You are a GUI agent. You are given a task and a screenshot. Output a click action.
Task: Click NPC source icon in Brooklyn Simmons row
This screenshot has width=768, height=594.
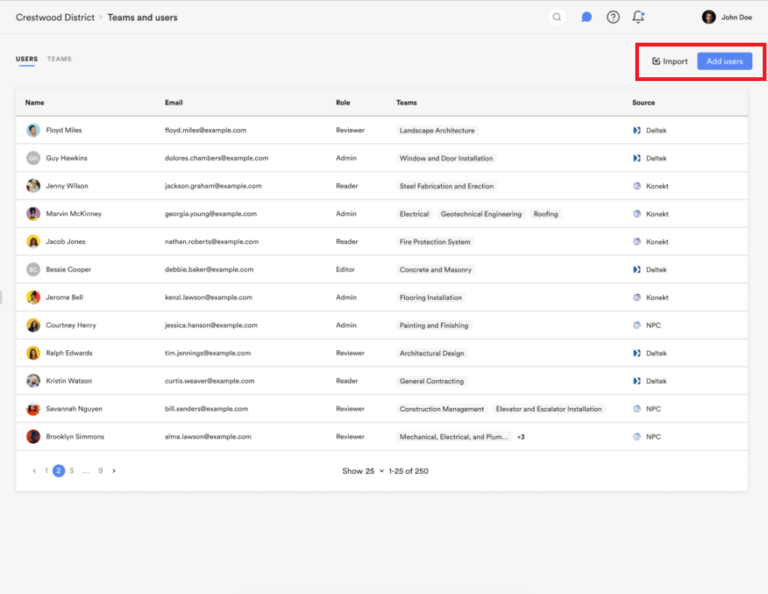637,436
